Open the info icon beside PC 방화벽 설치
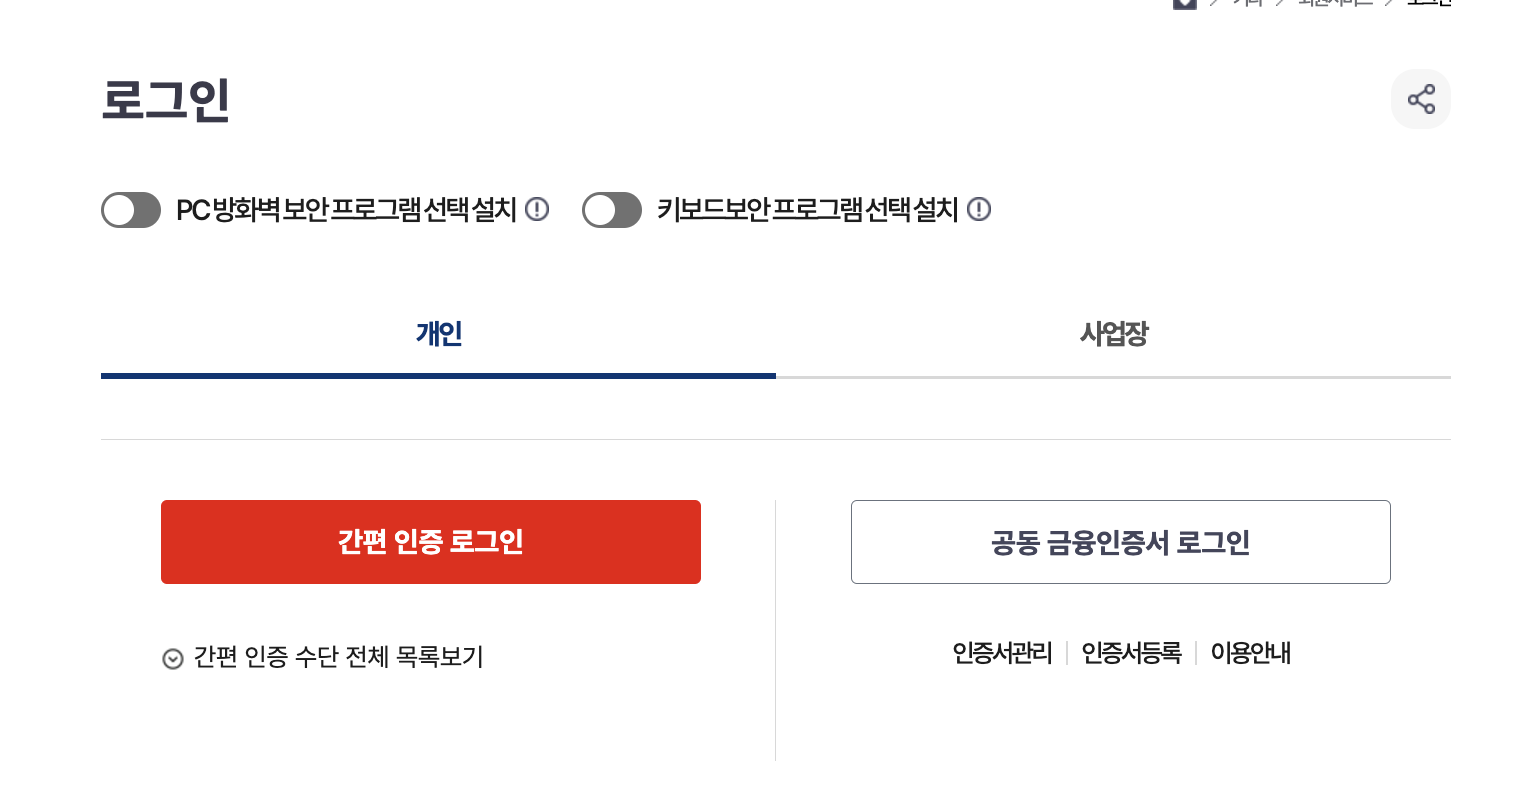The image size is (1522, 808). coord(537,209)
